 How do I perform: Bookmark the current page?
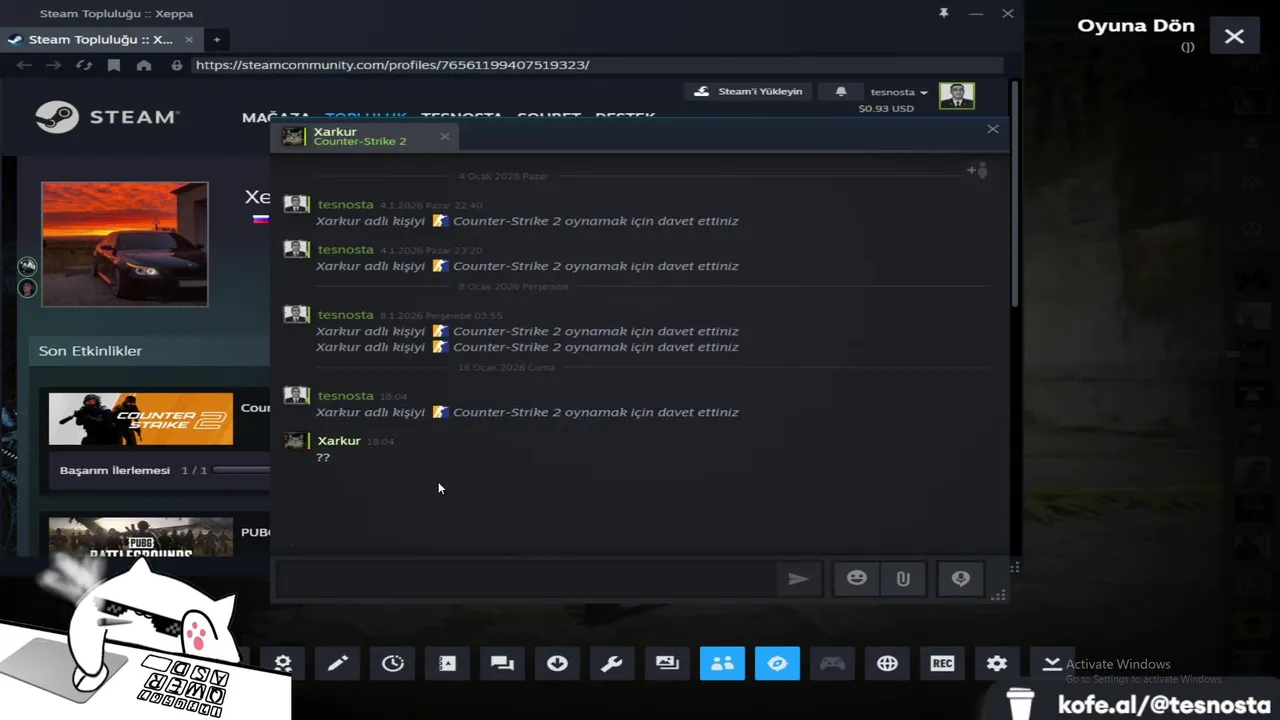point(114,65)
